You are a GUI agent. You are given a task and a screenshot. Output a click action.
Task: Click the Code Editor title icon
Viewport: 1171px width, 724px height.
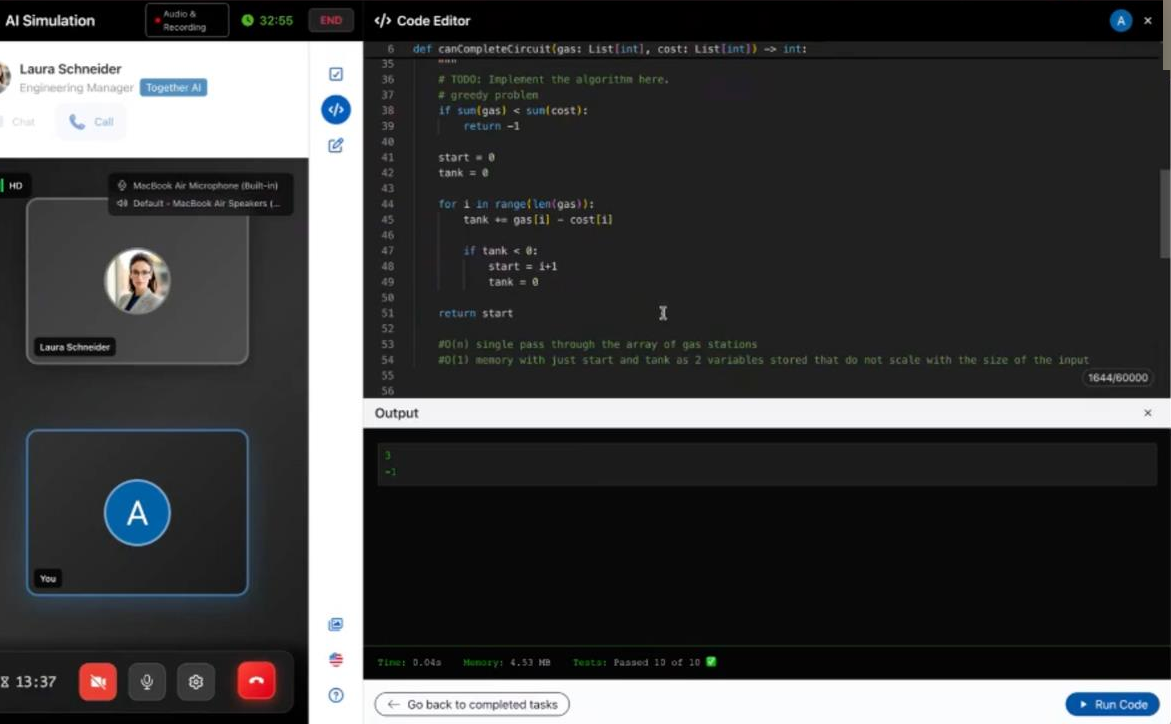coord(382,21)
